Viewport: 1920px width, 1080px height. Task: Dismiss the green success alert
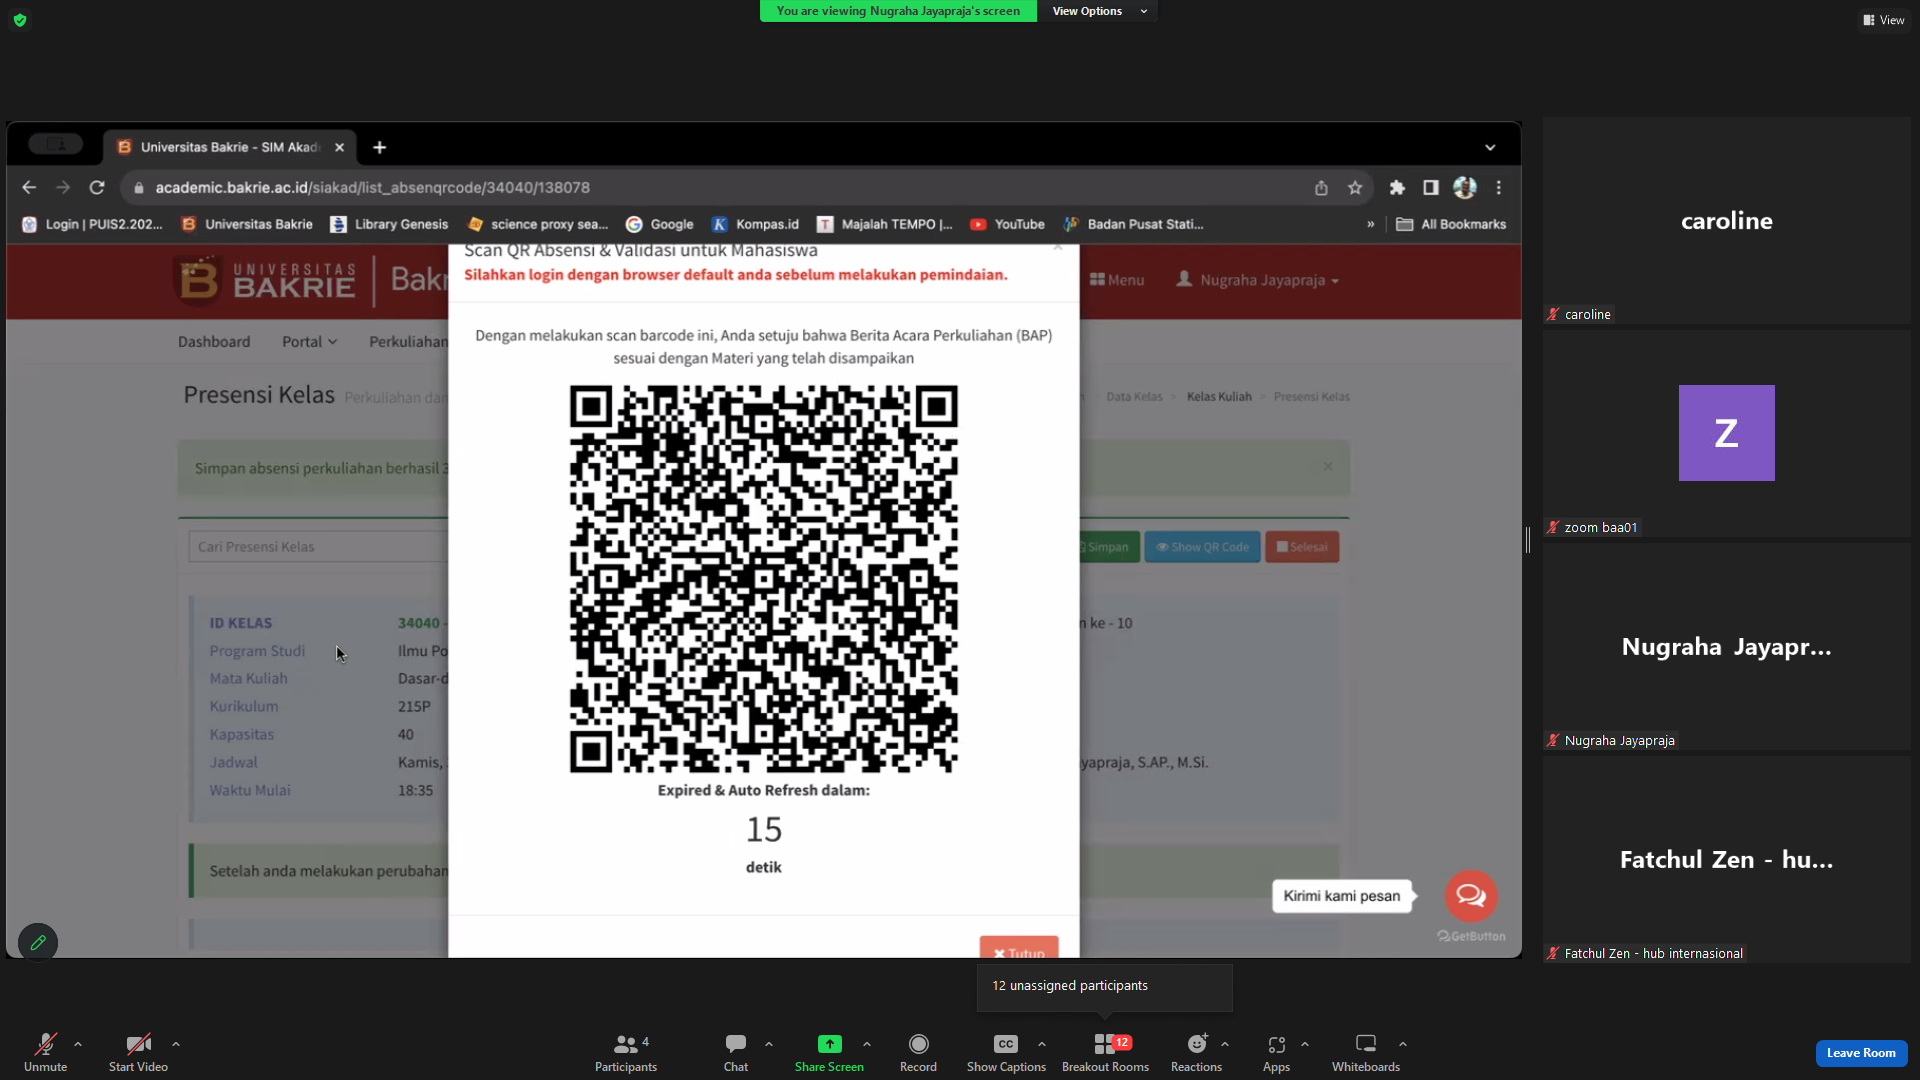coord(1328,467)
